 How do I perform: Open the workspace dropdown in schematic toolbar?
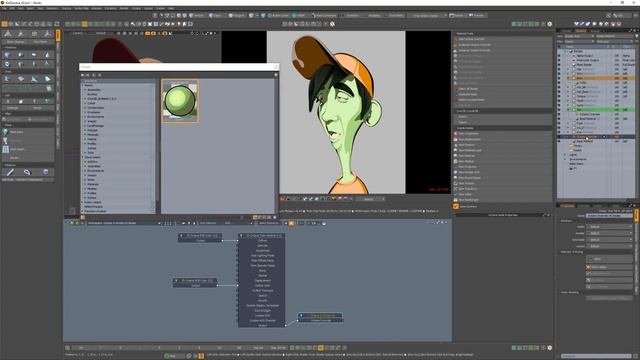tap(123, 223)
